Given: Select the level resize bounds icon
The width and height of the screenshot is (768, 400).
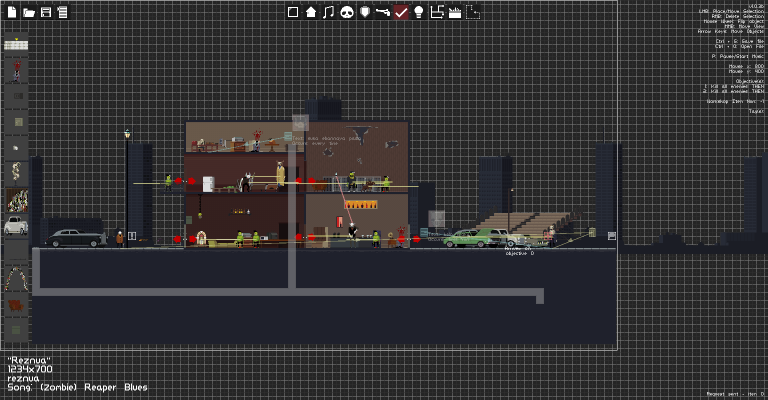Looking at the screenshot, I should [x=437, y=12].
